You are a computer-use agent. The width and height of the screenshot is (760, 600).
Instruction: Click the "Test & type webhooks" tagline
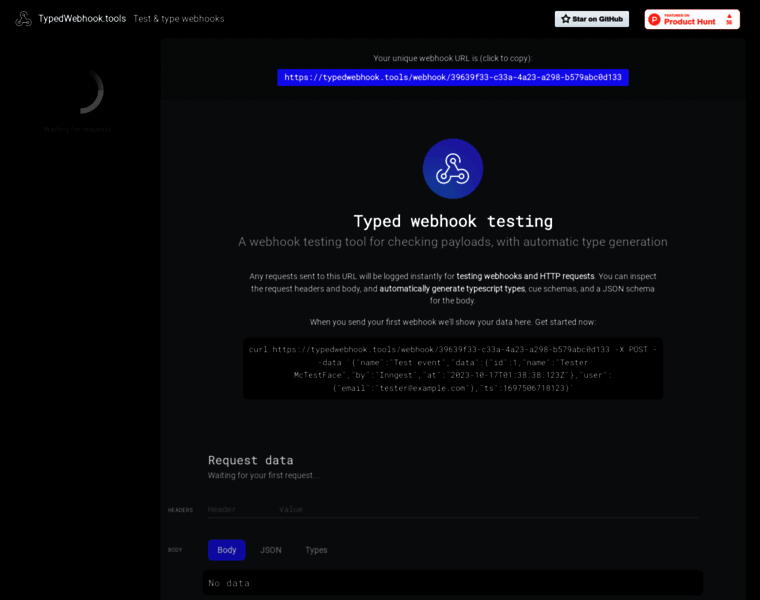tap(179, 19)
